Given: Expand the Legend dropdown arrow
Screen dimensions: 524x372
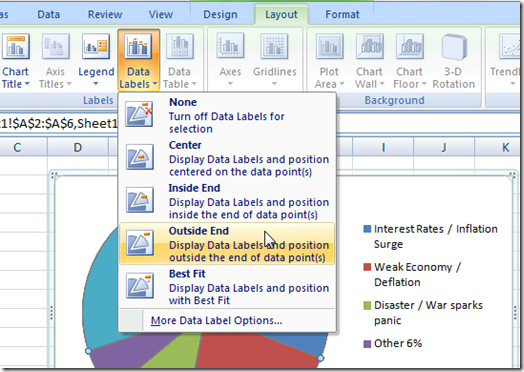Looking at the screenshot, I should point(96,84).
